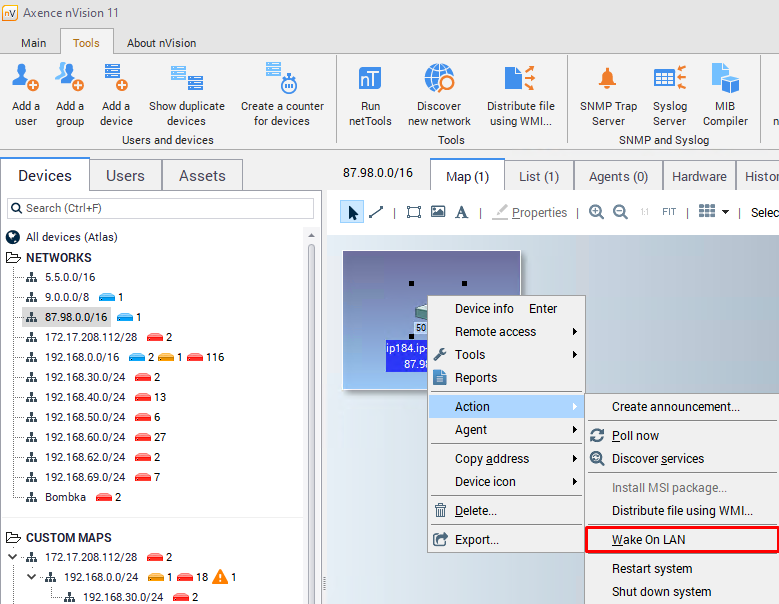779x604 pixels.
Task: Collapse the NETWORKS tree folder
Action: coord(14,258)
